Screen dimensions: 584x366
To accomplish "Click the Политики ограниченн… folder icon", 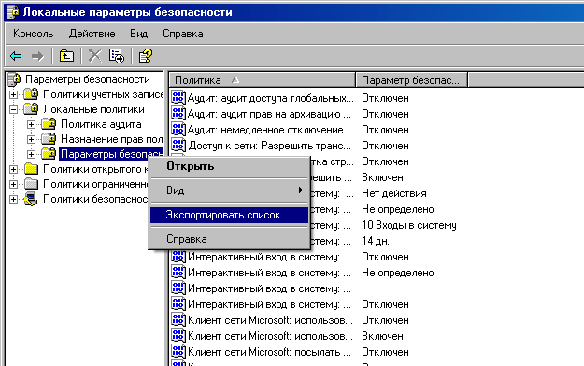I will 31,184.
